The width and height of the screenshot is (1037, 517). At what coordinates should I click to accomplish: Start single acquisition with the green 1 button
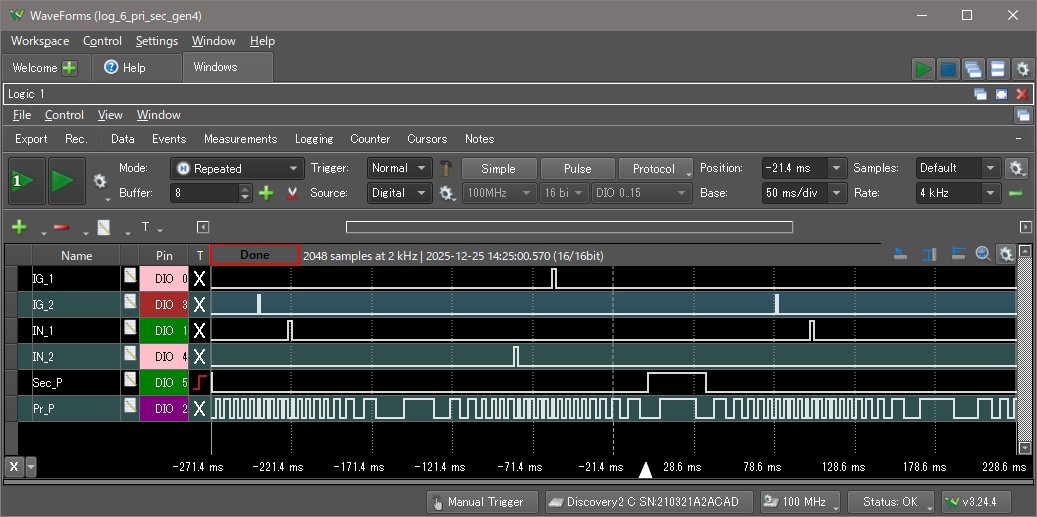pos(27,181)
